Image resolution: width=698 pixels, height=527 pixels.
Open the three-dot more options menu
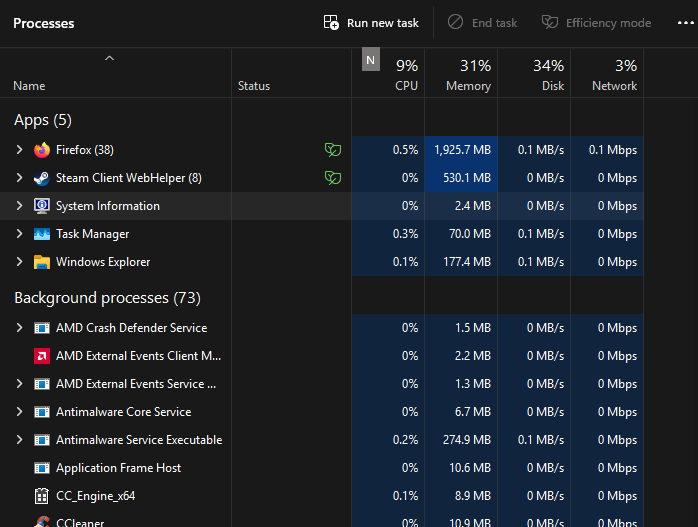[686, 23]
